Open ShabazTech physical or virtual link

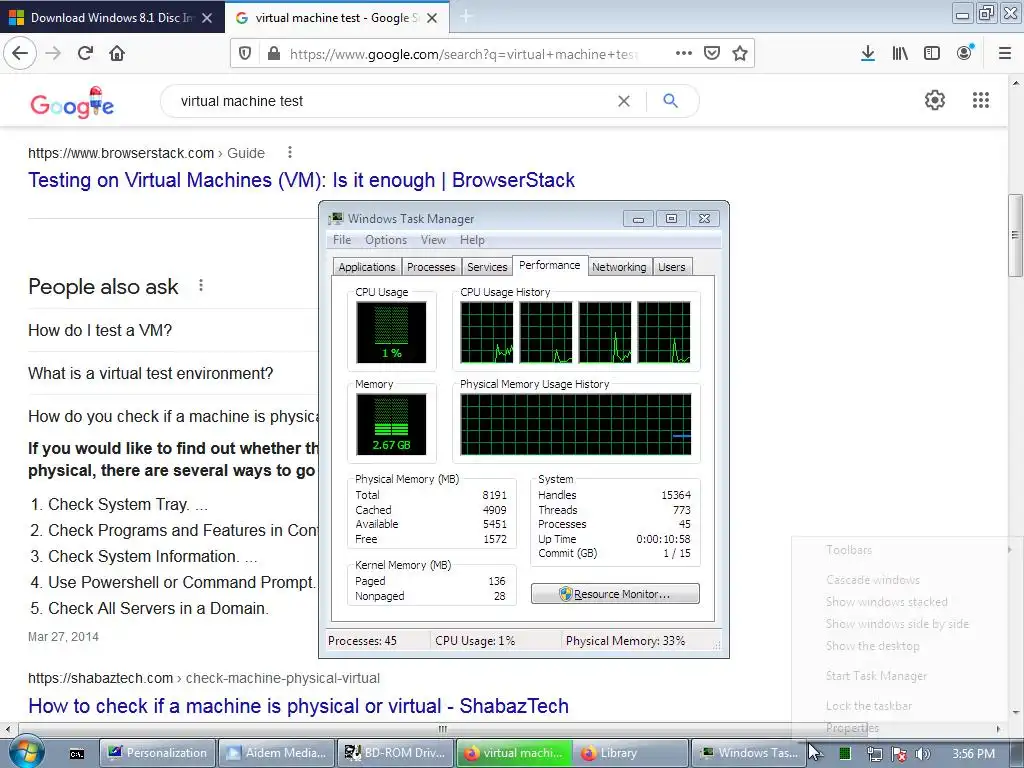298,706
